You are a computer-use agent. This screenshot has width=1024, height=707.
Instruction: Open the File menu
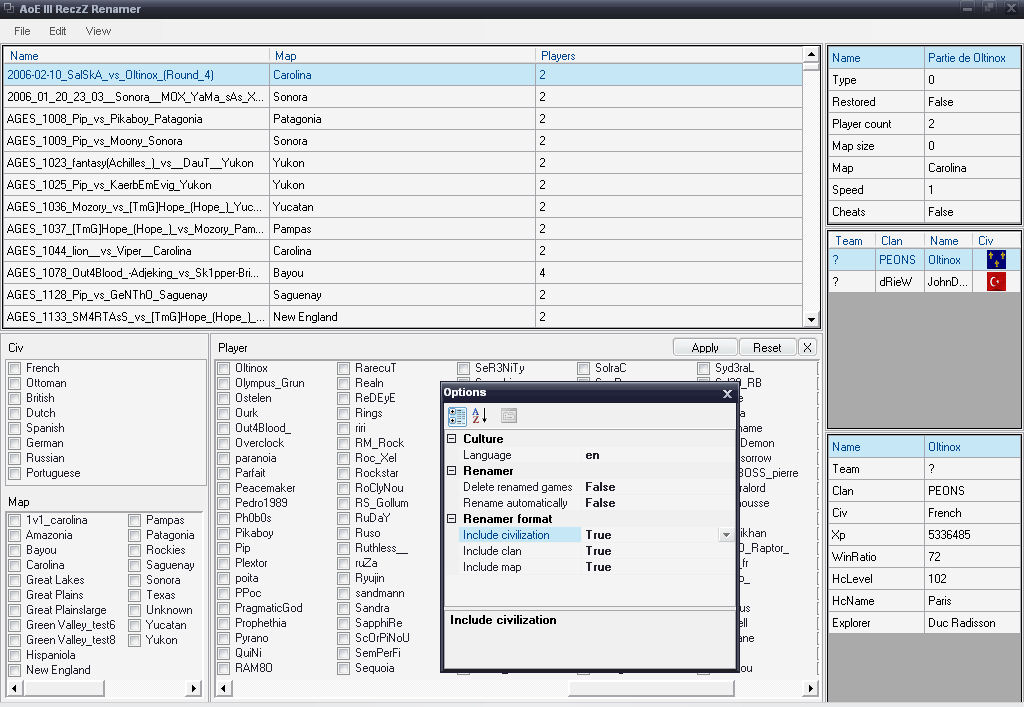pyautogui.click(x=22, y=31)
